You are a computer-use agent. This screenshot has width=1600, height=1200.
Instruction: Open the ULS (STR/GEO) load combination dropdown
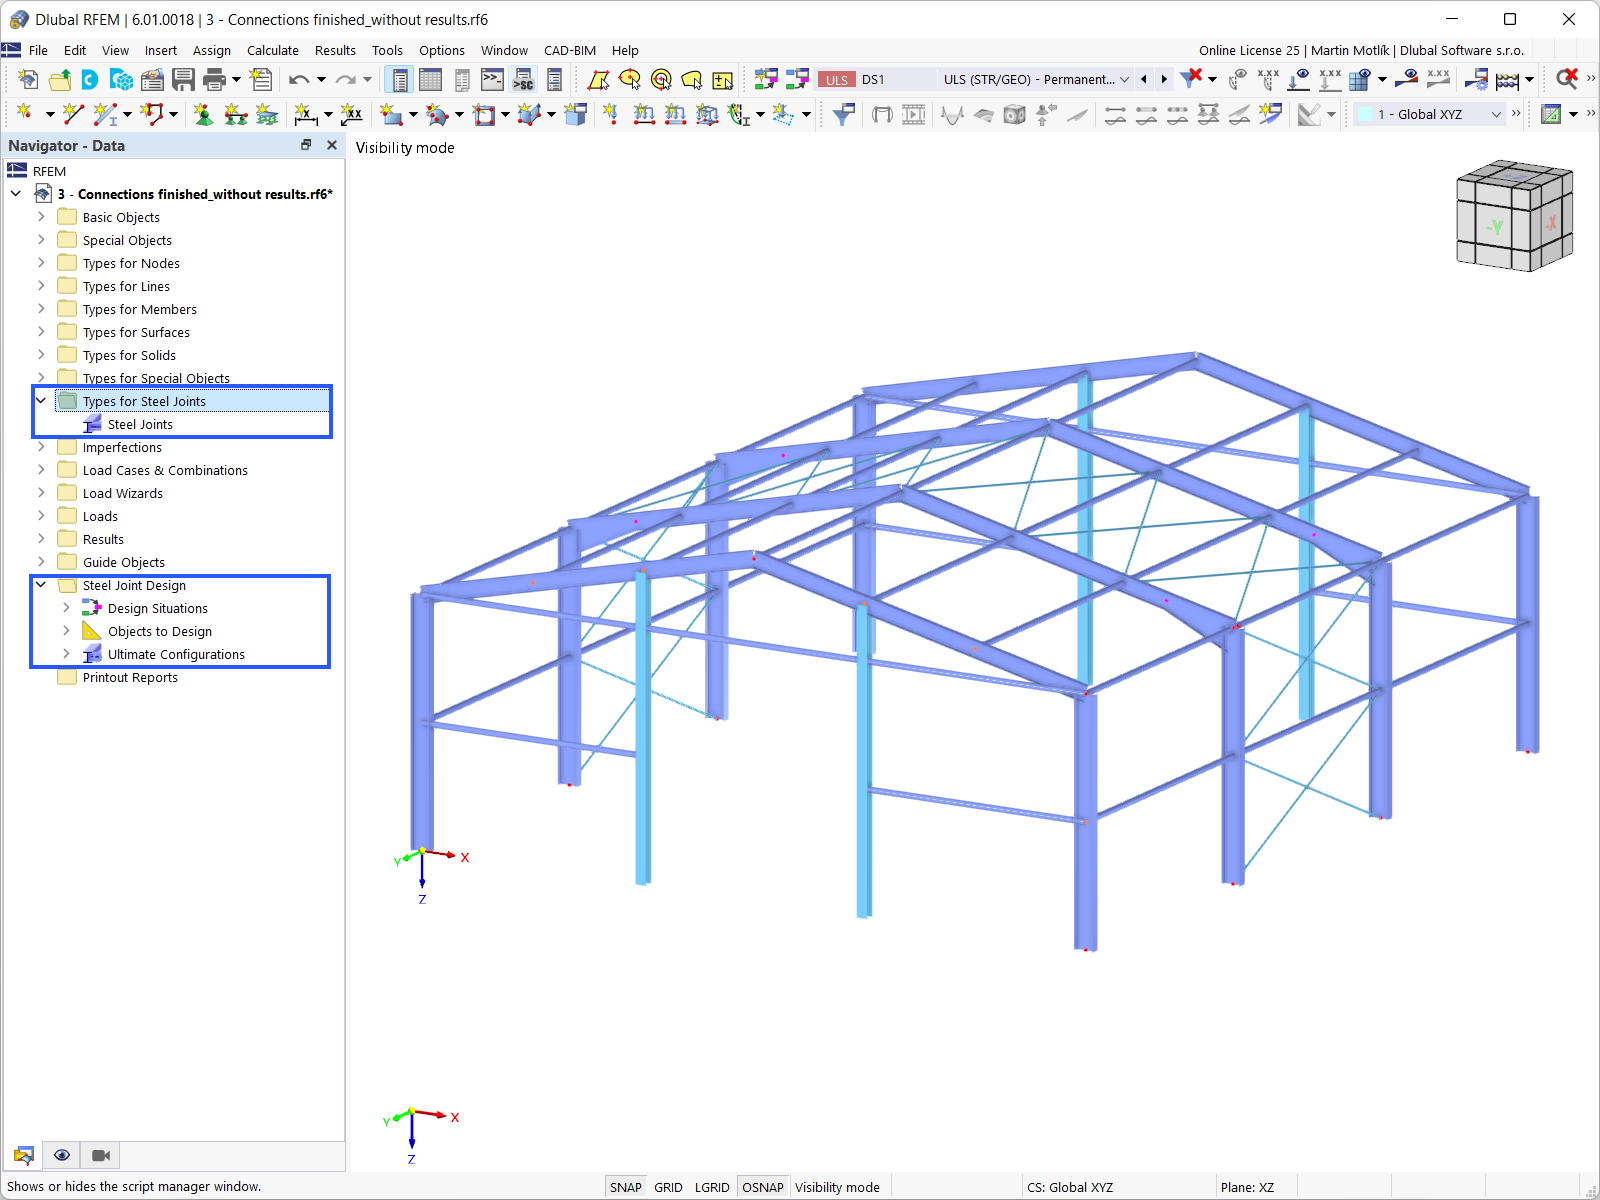point(1126,79)
